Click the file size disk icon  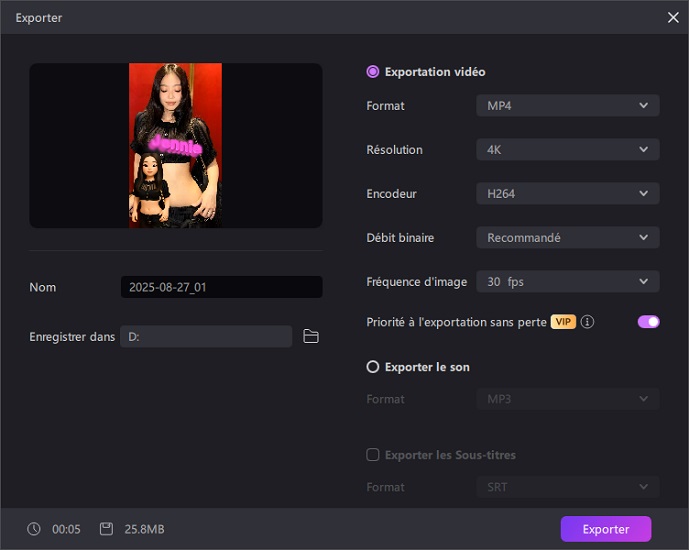(106, 529)
